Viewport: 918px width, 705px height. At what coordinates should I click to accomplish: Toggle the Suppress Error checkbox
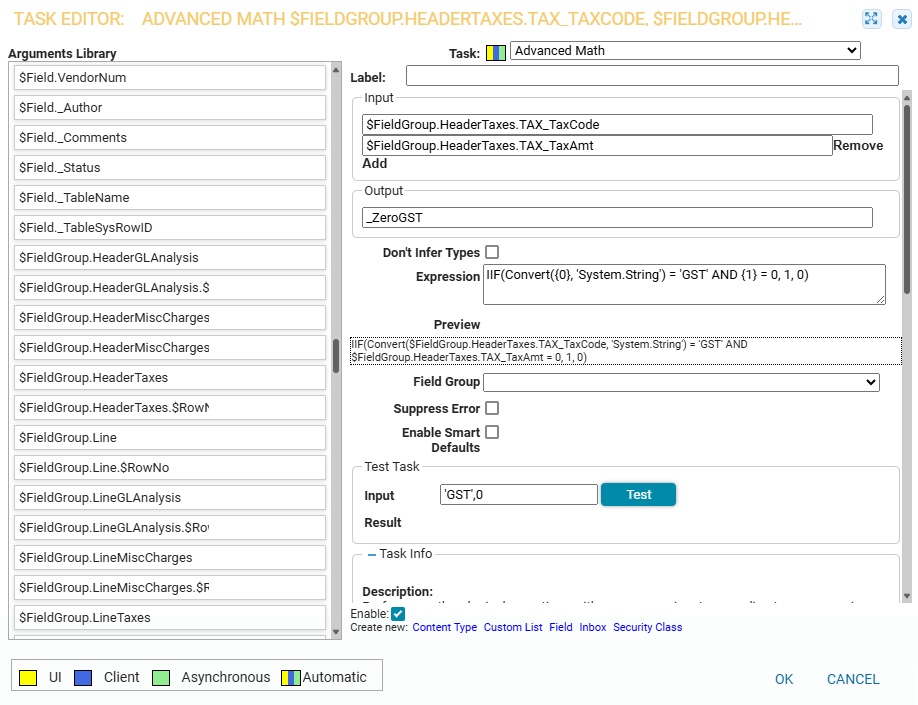tap(492, 408)
